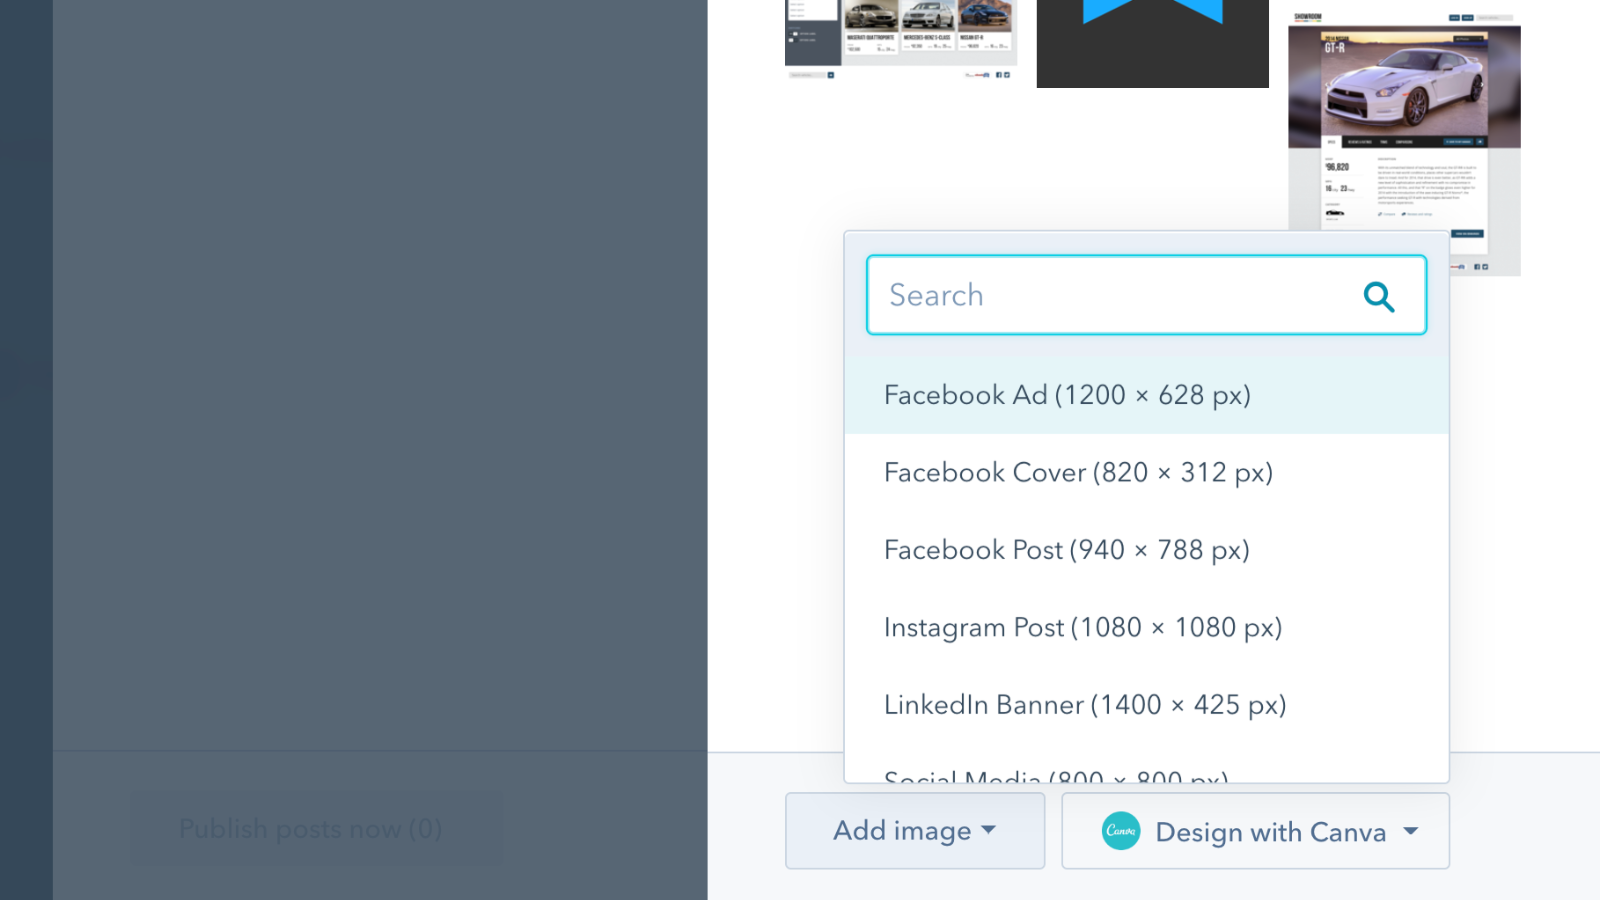Focus the Search input field
The width and height of the screenshot is (1600, 900).
click(x=1146, y=295)
